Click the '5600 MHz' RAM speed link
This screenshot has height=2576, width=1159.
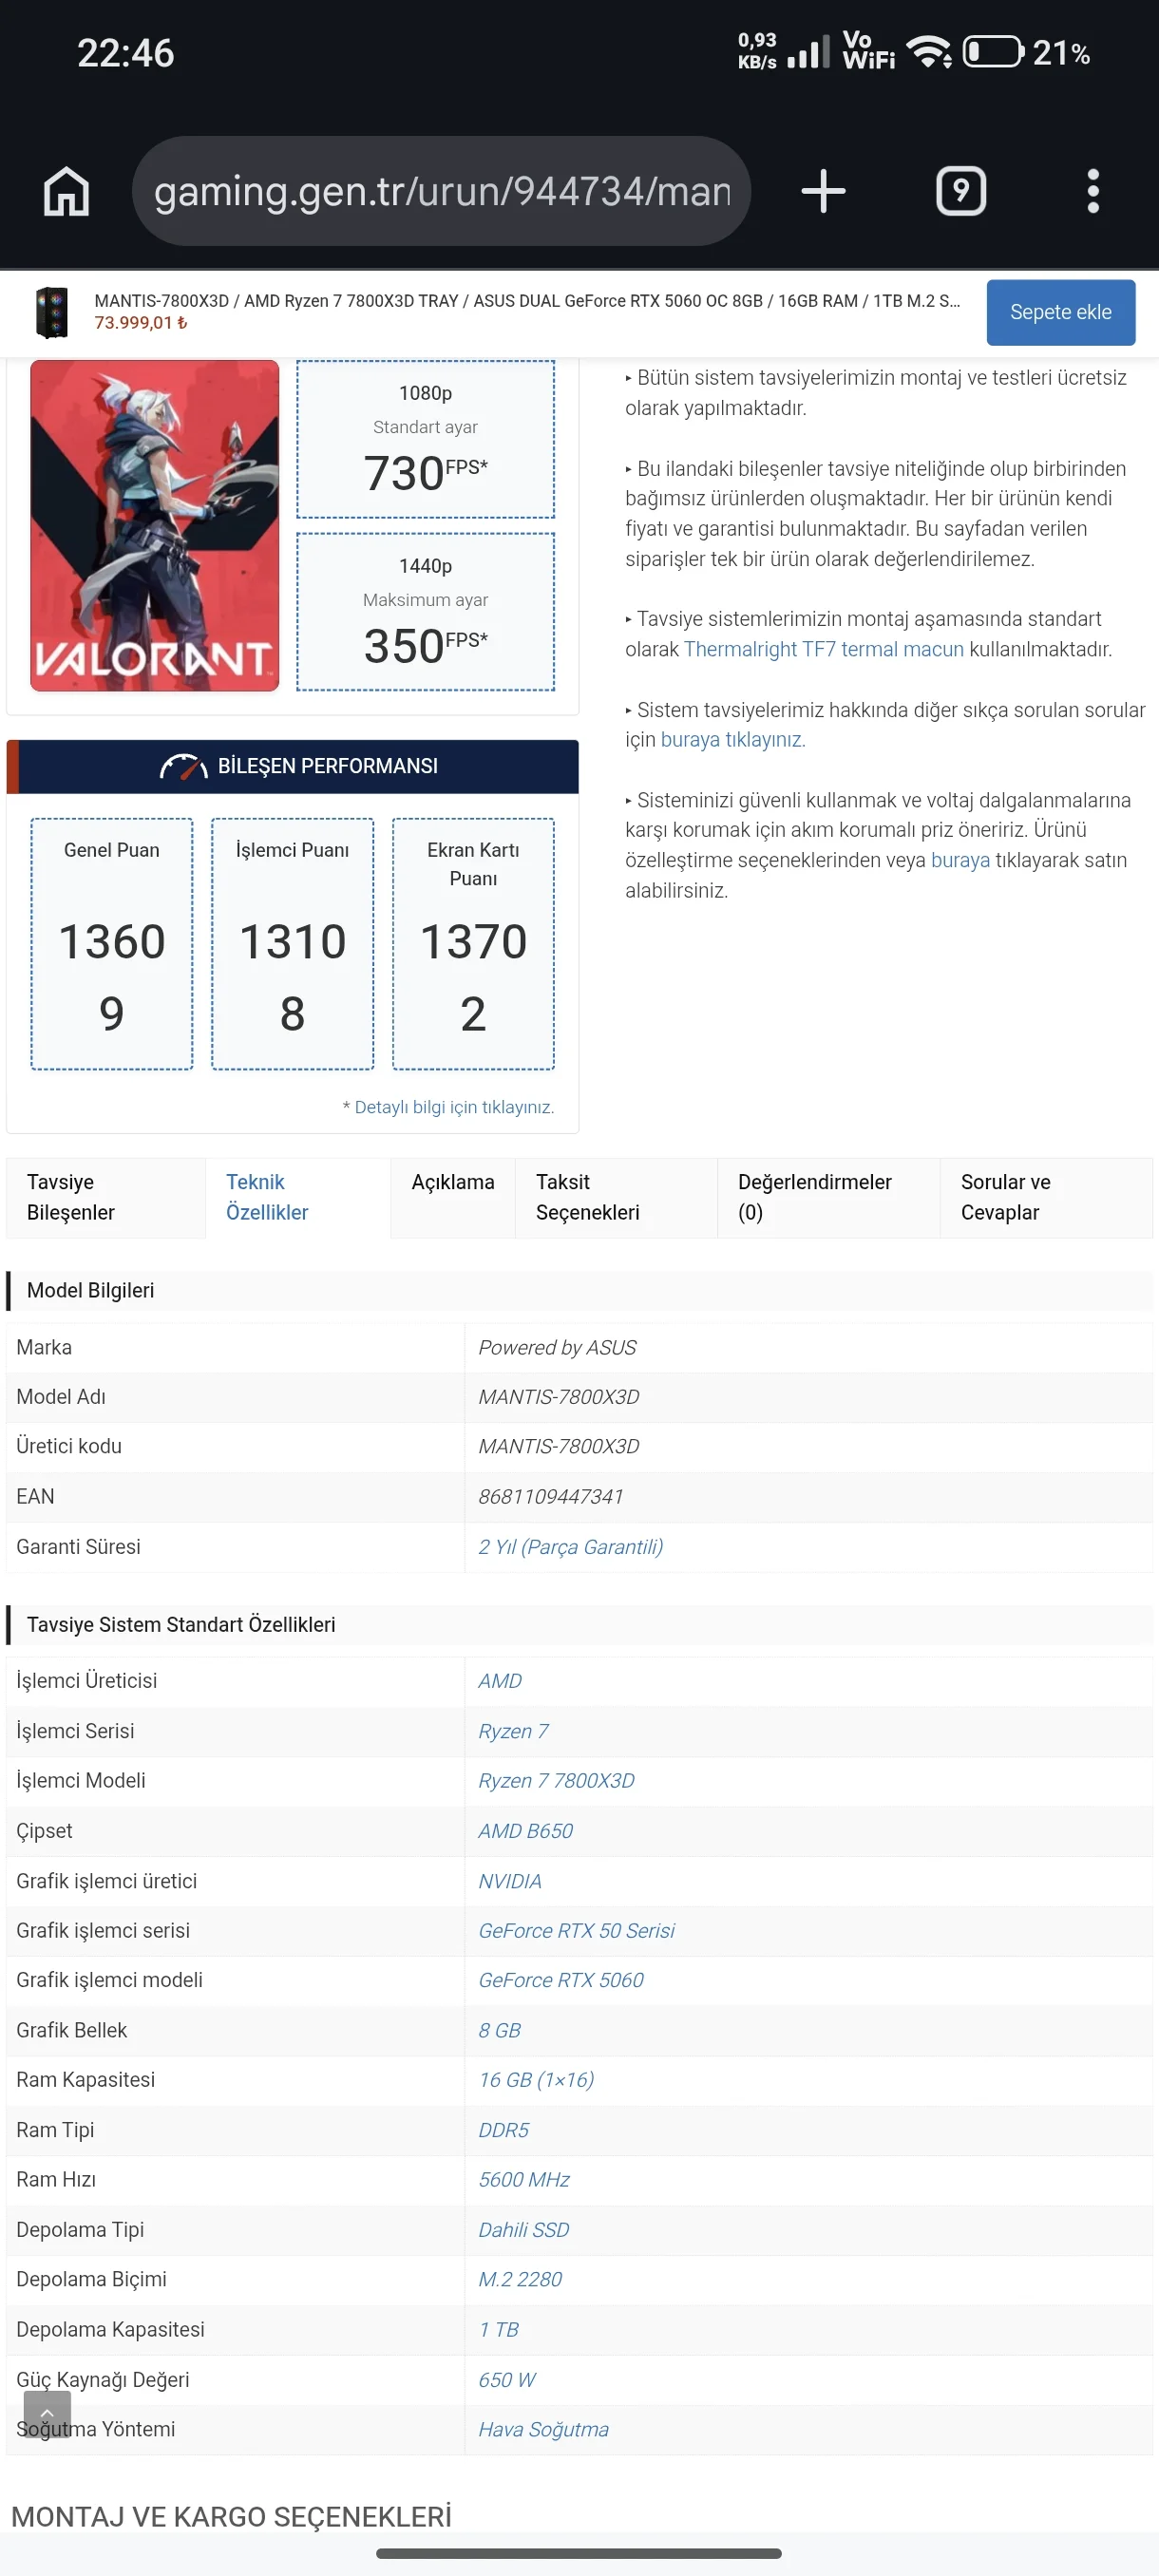click(523, 2179)
